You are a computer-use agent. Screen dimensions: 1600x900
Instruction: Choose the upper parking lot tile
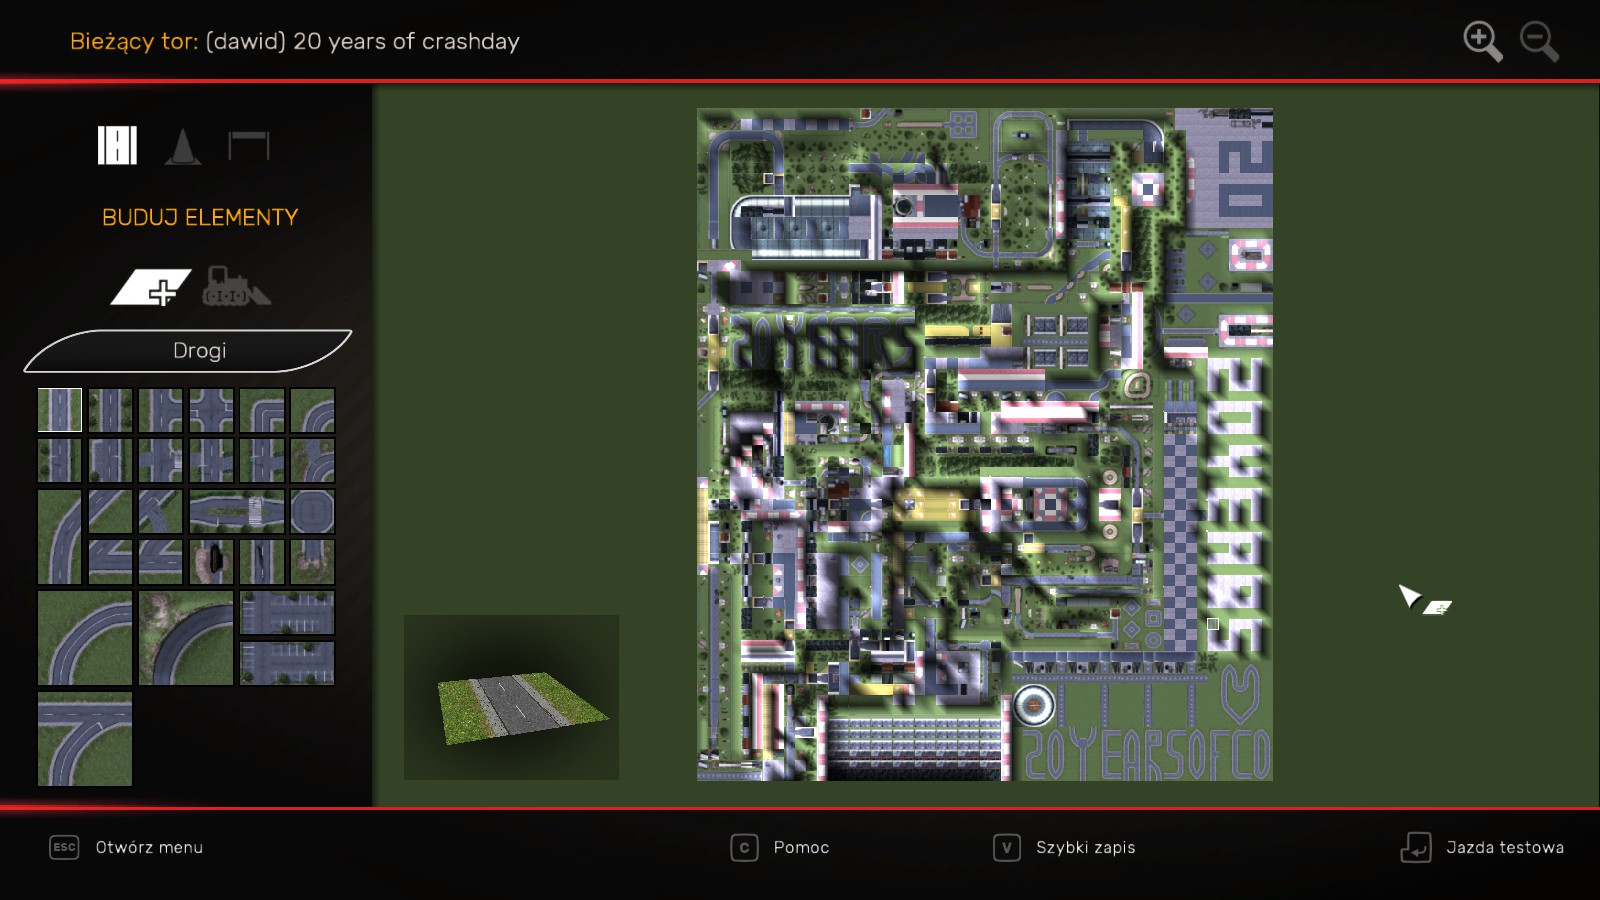tap(287, 613)
